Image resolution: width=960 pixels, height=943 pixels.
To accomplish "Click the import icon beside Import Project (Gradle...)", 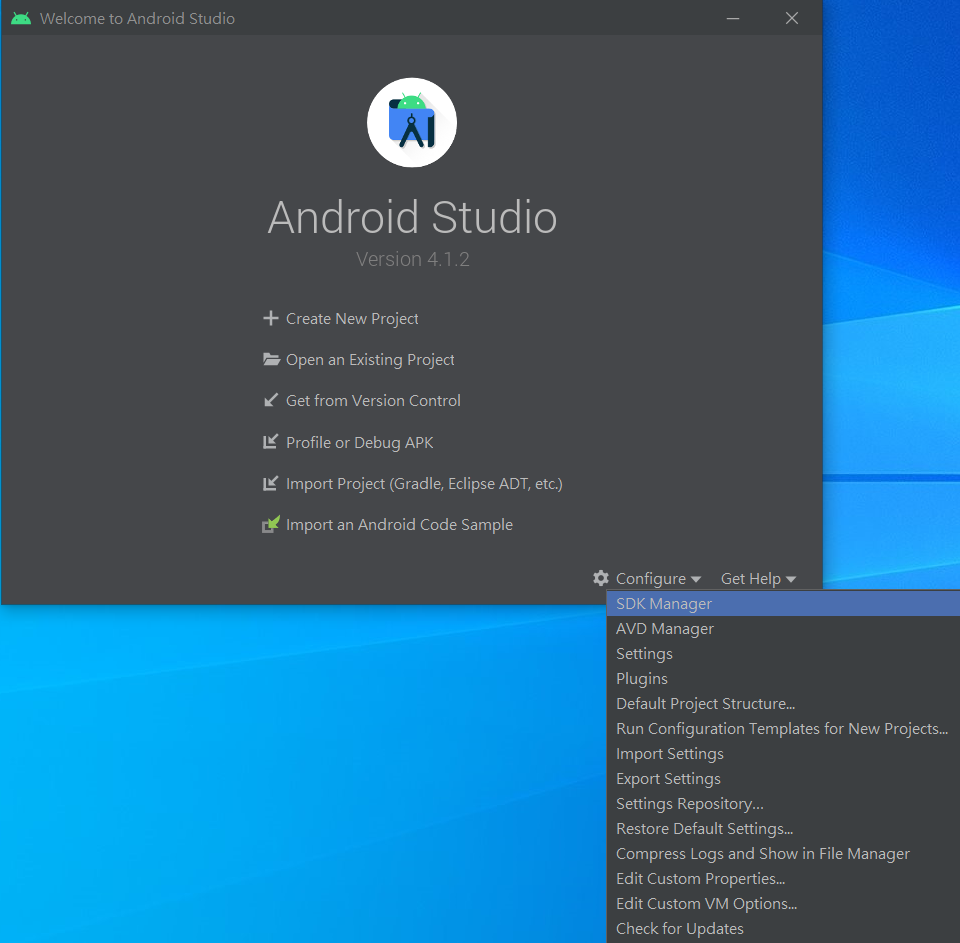I will click(271, 484).
